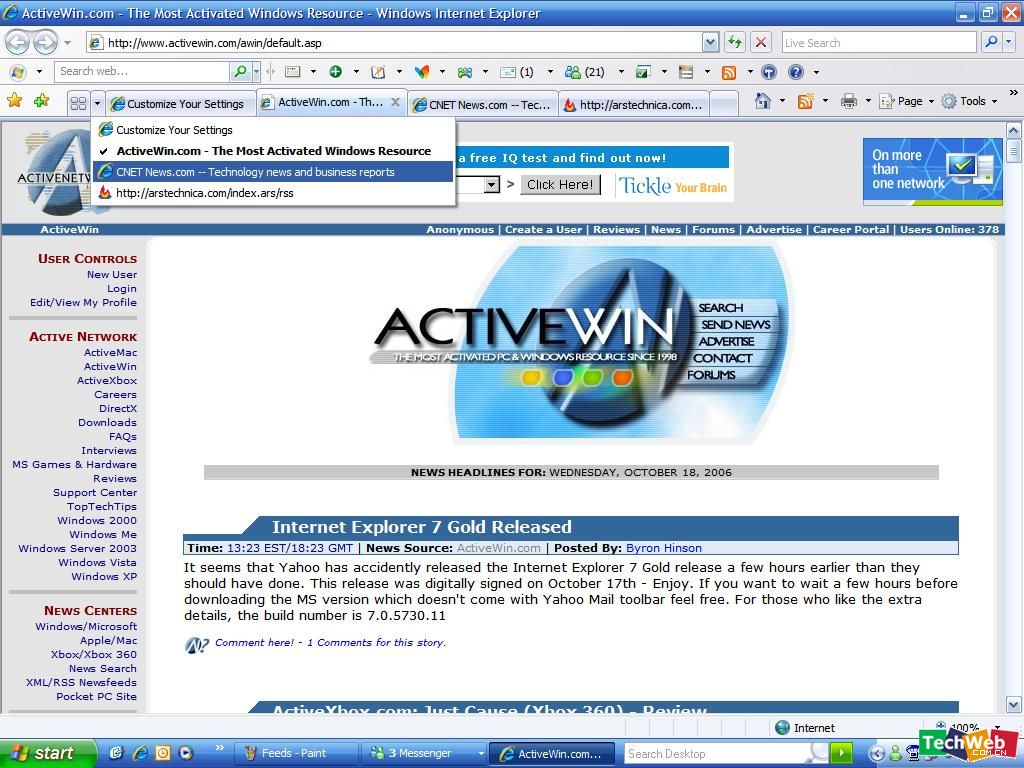The image size is (1024, 768).
Task: Switch to Feeds - Paint taskbar window
Action: pyautogui.click(x=295, y=753)
